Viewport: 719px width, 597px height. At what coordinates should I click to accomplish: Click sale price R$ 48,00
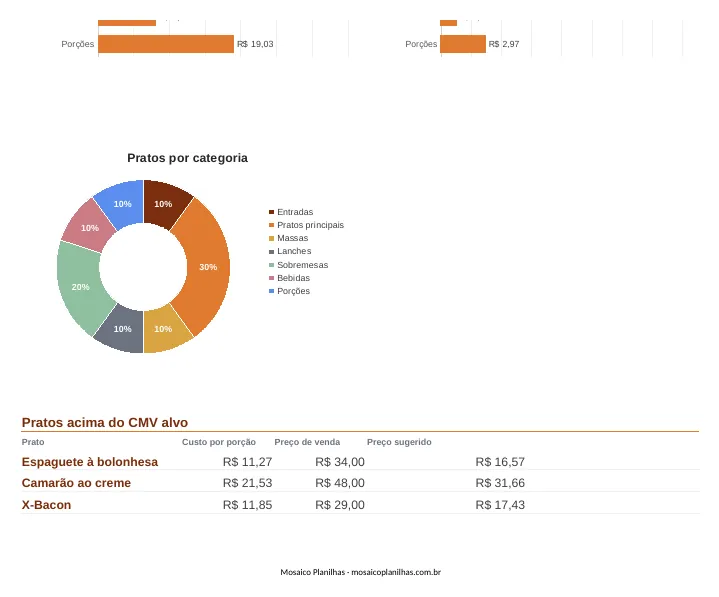point(340,483)
